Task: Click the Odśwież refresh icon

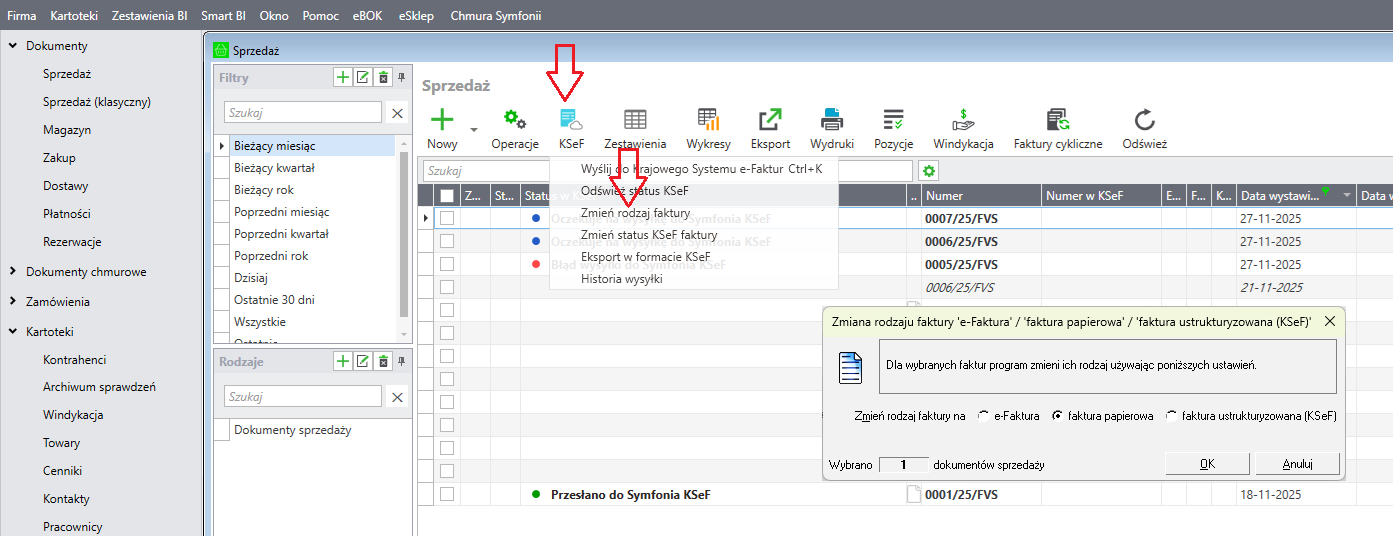Action: pos(1144,121)
